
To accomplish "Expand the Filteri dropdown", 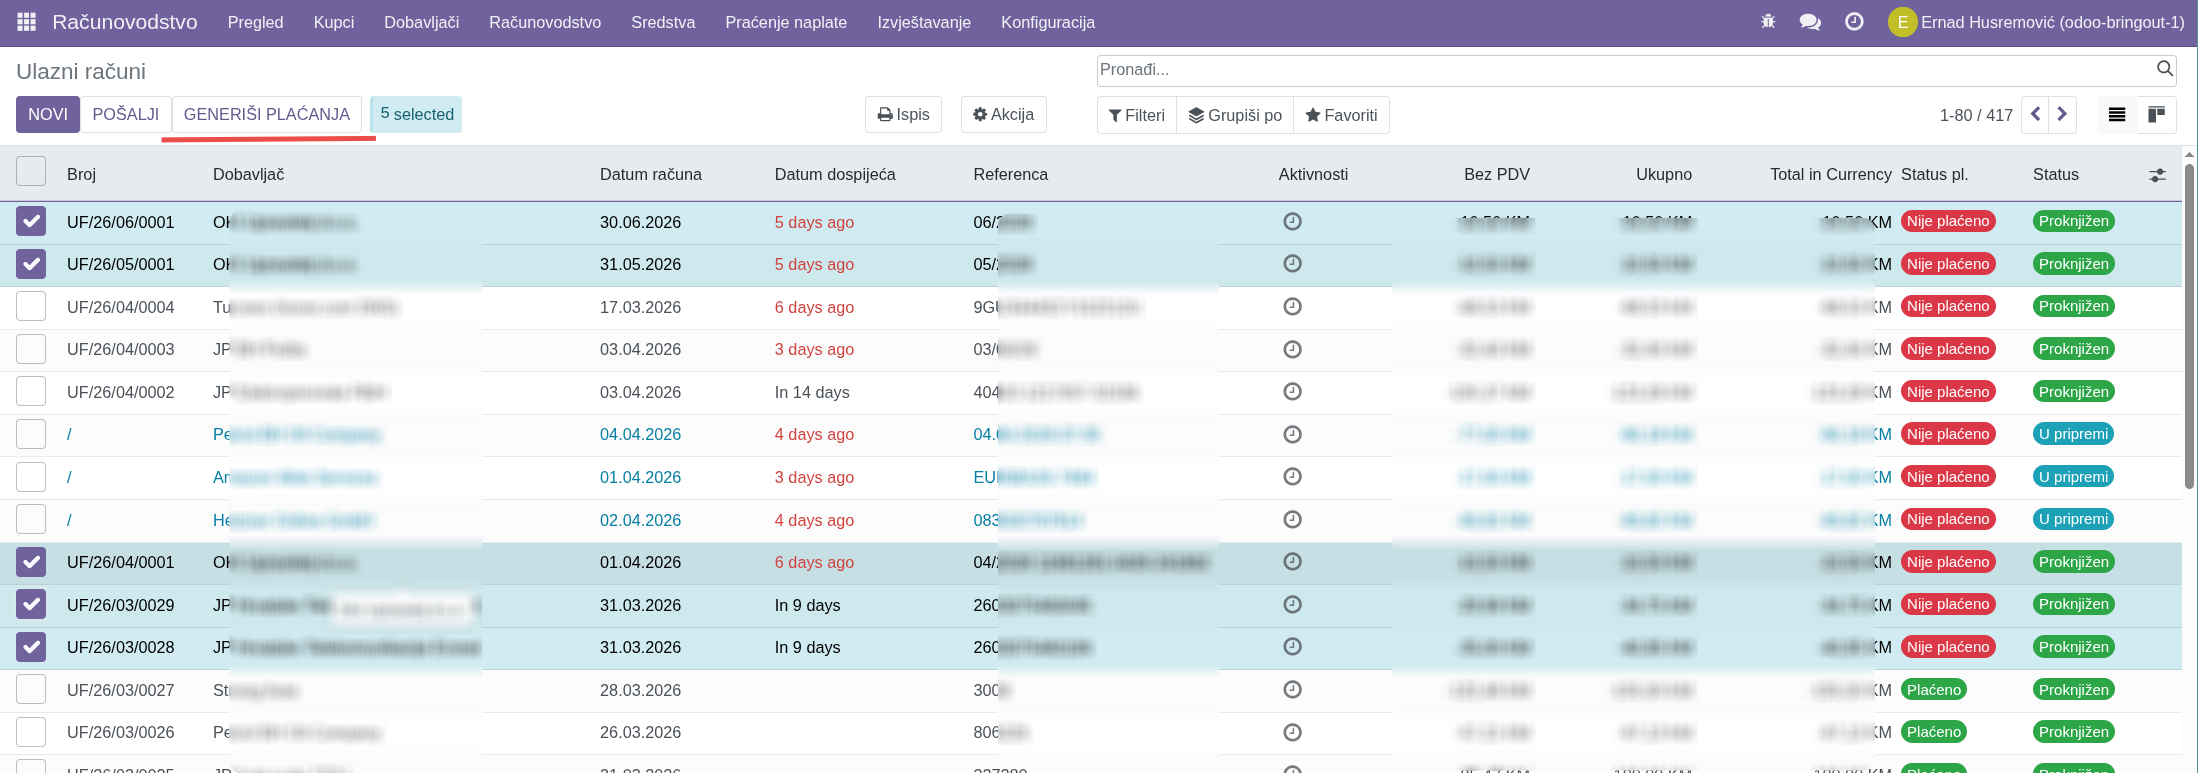I will [1137, 115].
